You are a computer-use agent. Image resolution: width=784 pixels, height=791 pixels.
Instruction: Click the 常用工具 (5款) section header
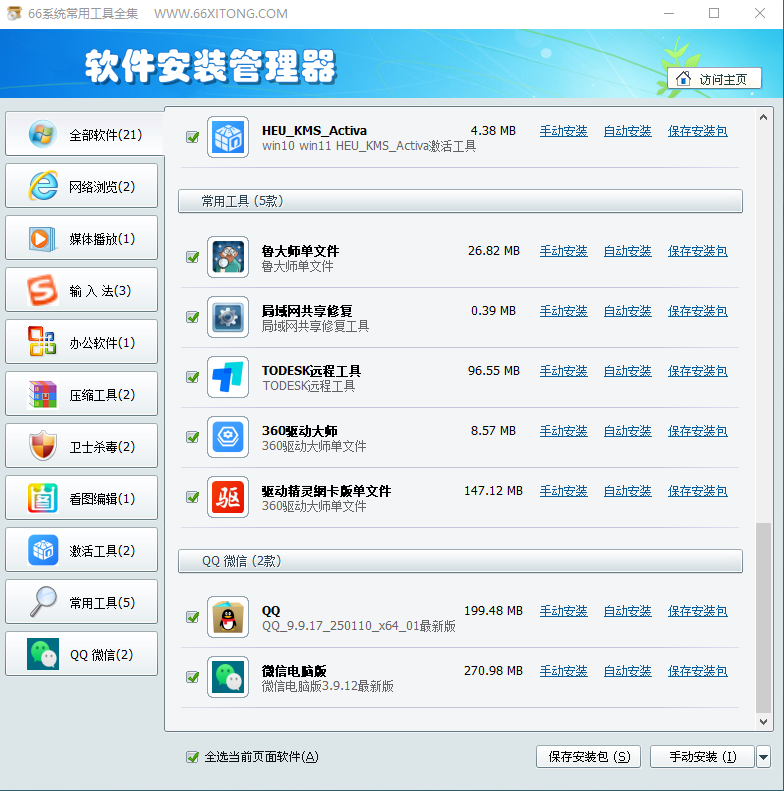pos(460,201)
